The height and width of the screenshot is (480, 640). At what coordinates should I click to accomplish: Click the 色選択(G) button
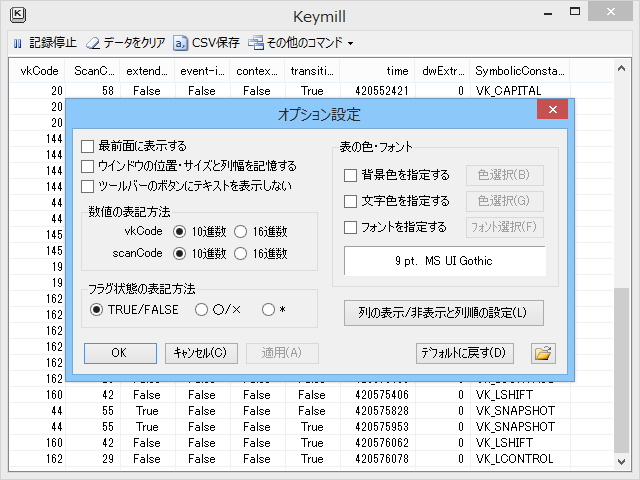[504, 201]
